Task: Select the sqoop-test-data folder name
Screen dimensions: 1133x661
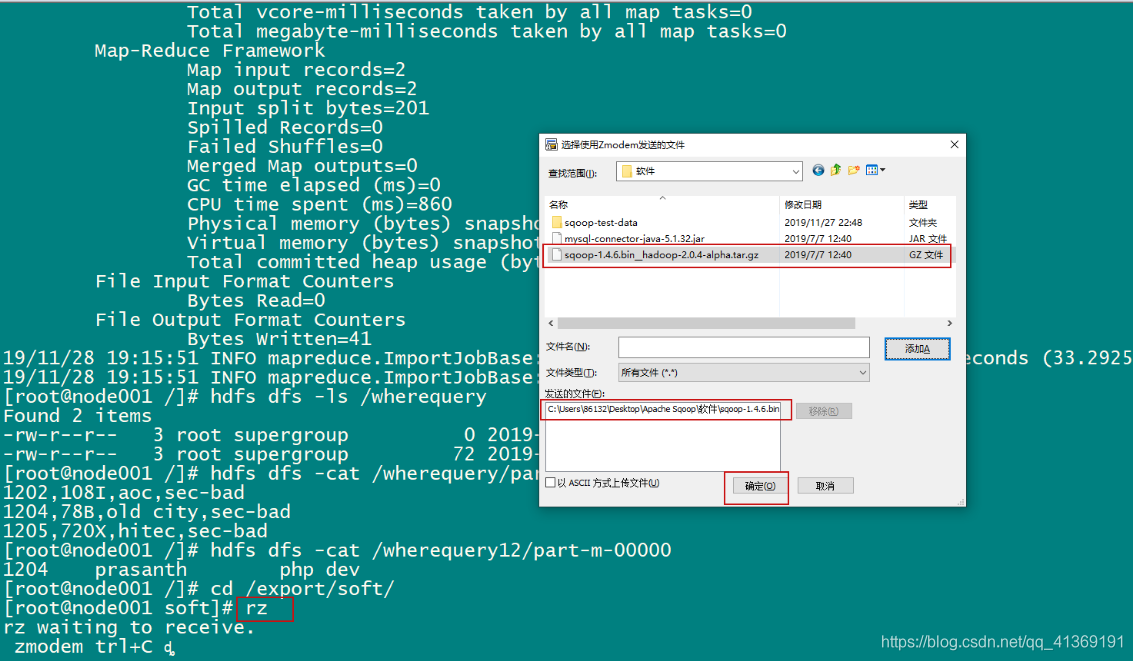Action: tap(600, 223)
